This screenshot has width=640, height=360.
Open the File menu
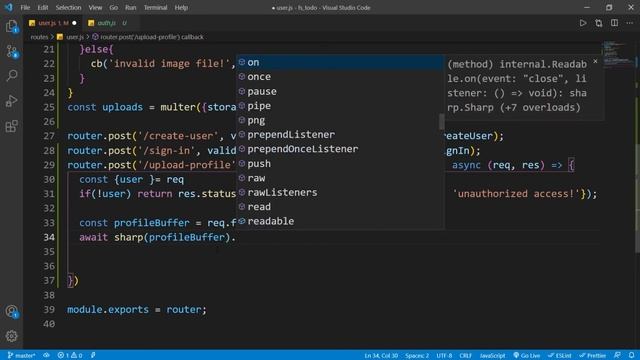pyautogui.click(x=25, y=7)
